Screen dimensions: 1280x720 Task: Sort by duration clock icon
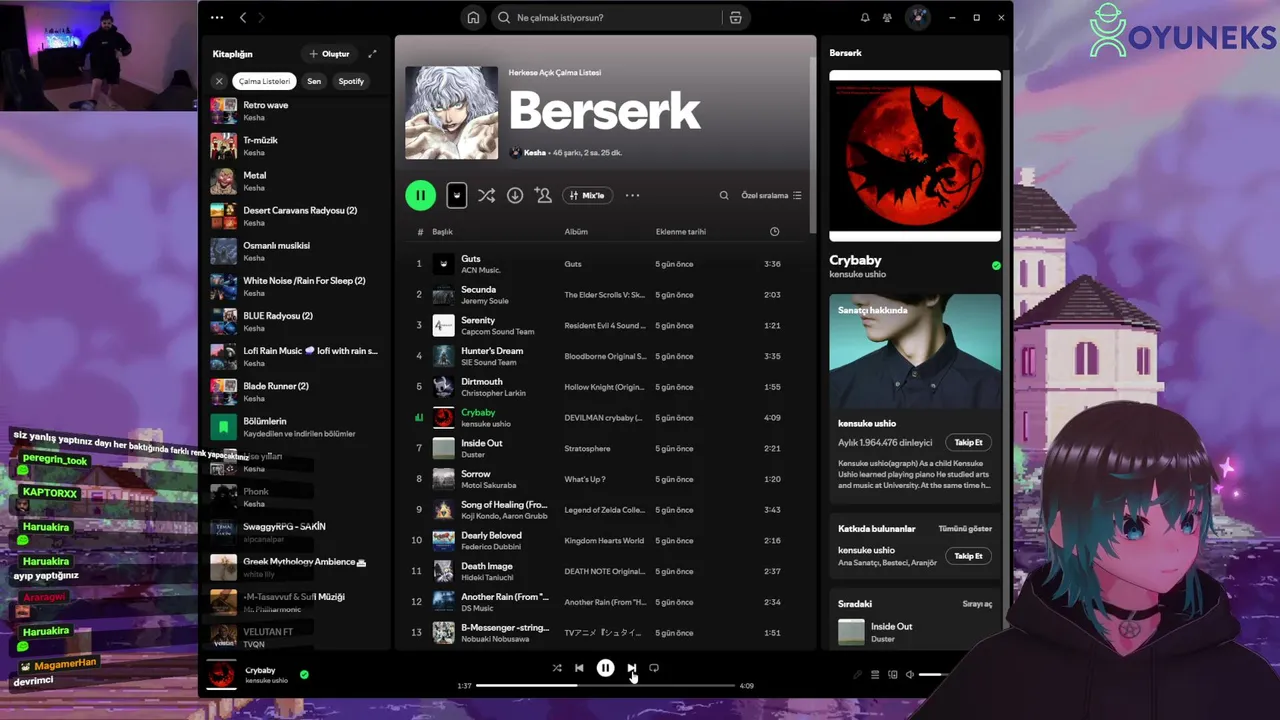774,232
